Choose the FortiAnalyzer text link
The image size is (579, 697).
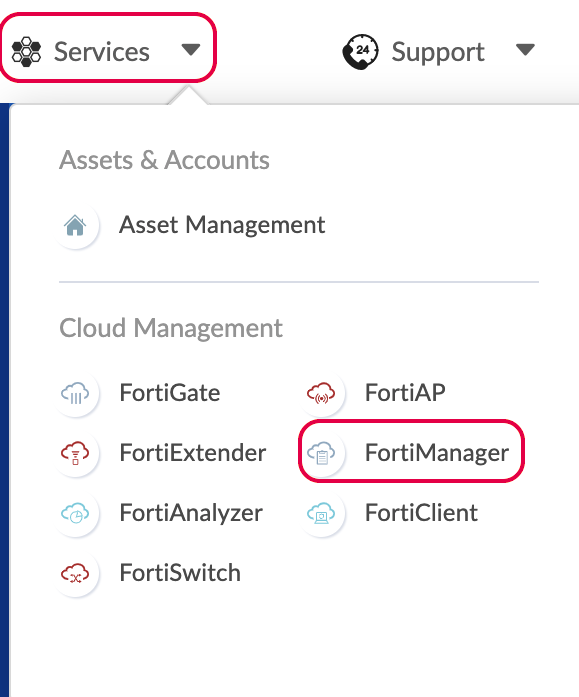click(191, 513)
